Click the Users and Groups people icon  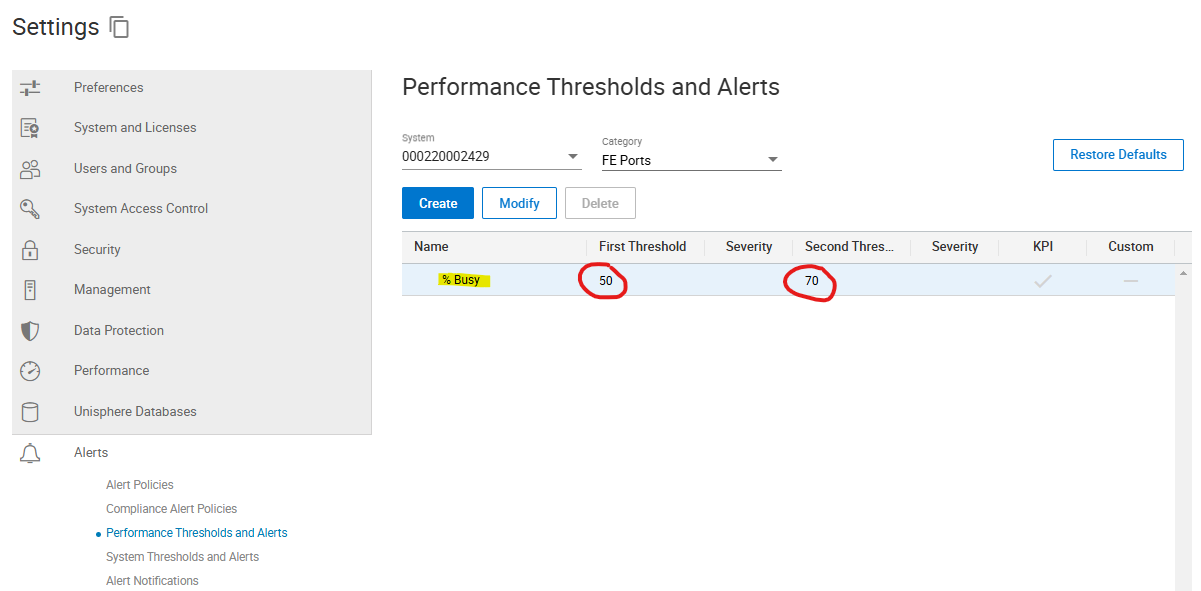coord(30,169)
